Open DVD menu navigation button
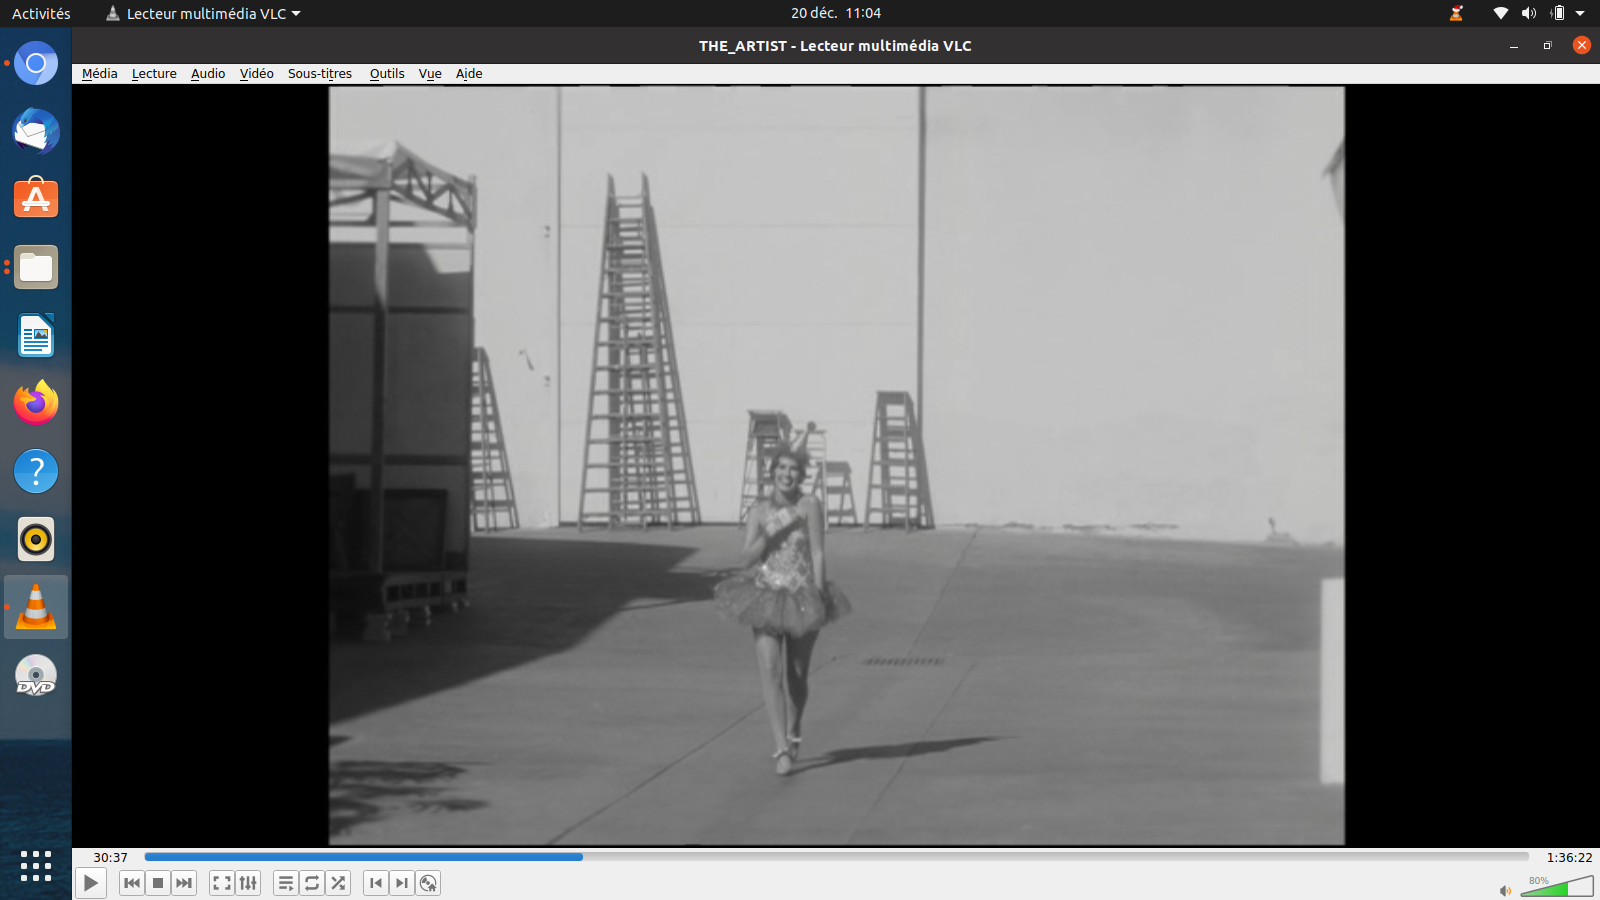The width and height of the screenshot is (1600, 900). pos(428,883)
